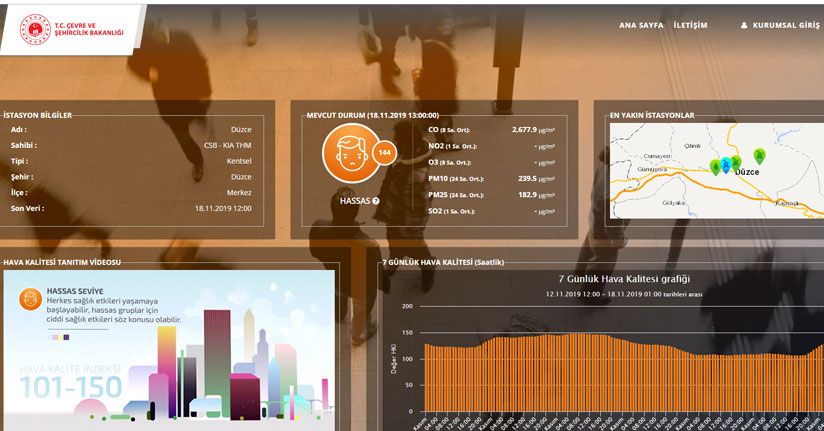The image size is (824, 431).
Task: Click the PM25 value 182.9
Action: click(527, 194)
